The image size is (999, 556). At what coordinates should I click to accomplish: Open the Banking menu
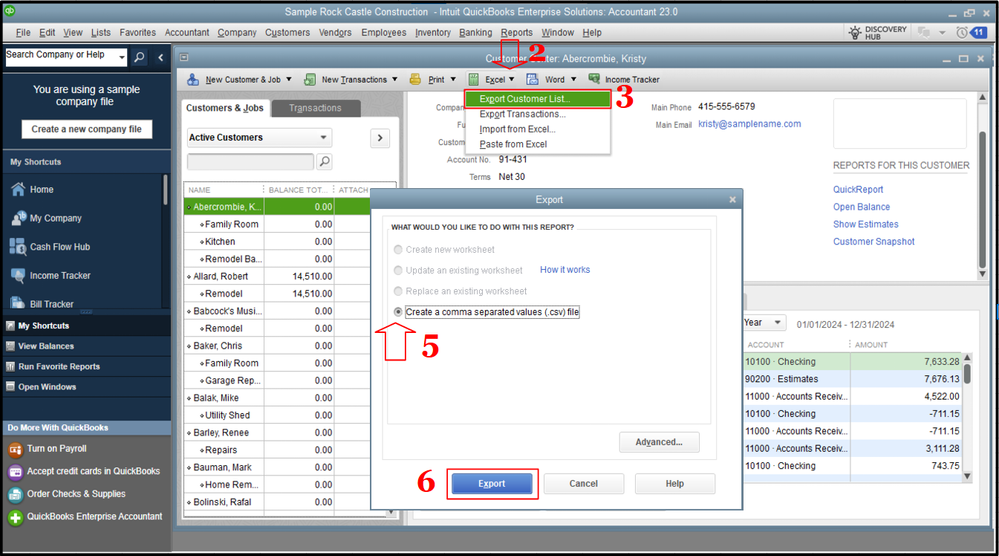click(x=475, y=32)
